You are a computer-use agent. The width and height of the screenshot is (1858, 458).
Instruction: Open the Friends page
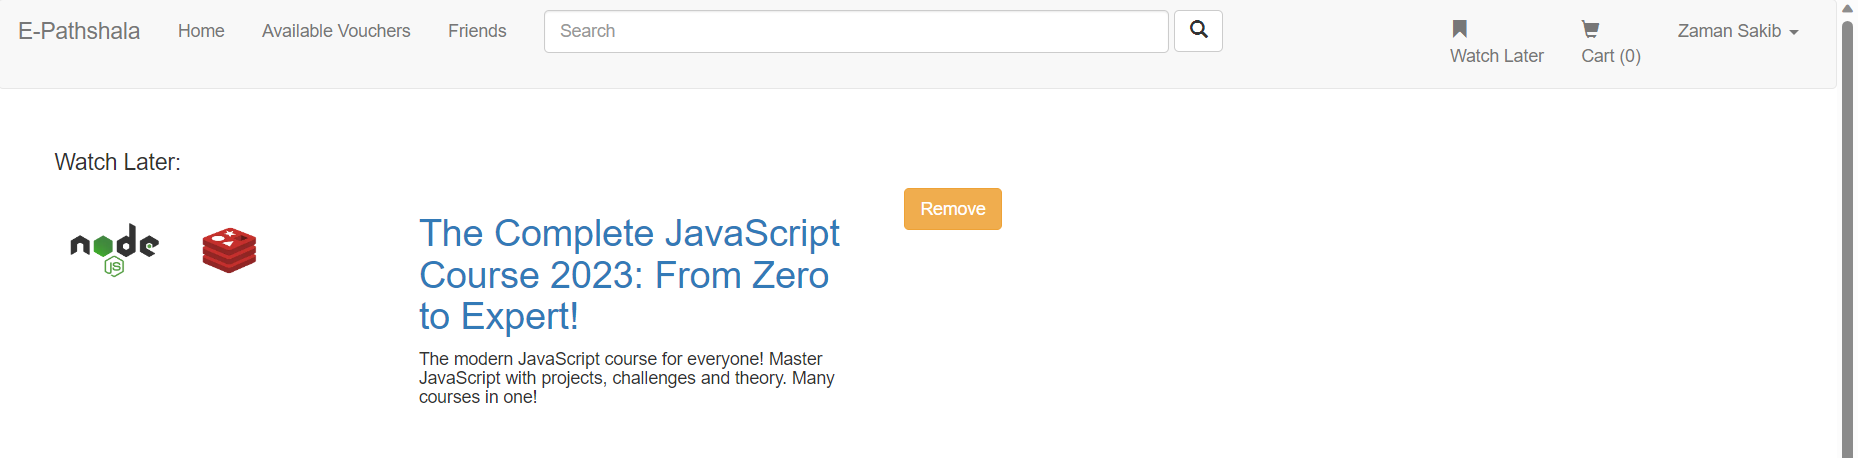[477, 31]
